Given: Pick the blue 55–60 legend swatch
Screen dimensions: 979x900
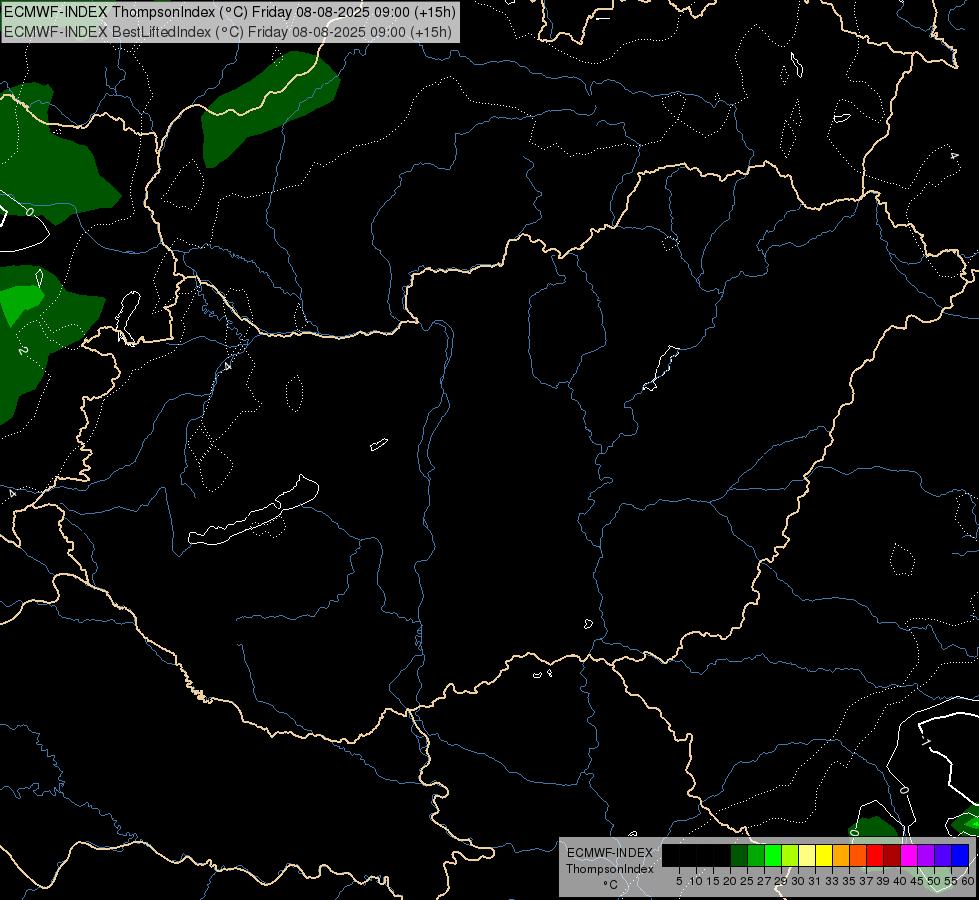Looking at the screenshot, I should click(x=960, y=856).
